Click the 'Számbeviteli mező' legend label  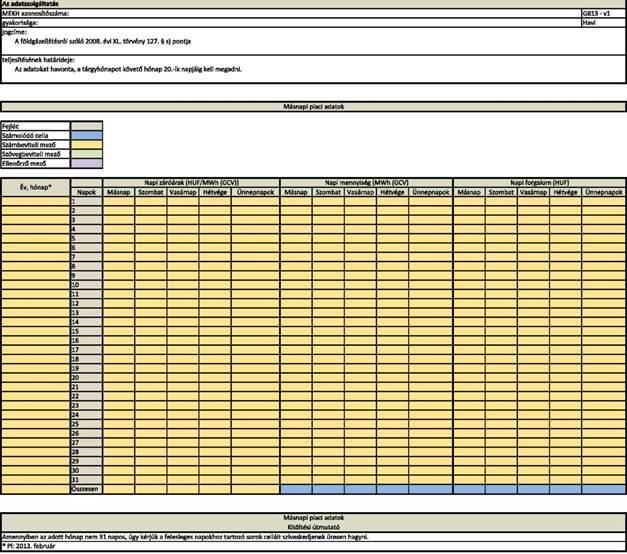29,145
